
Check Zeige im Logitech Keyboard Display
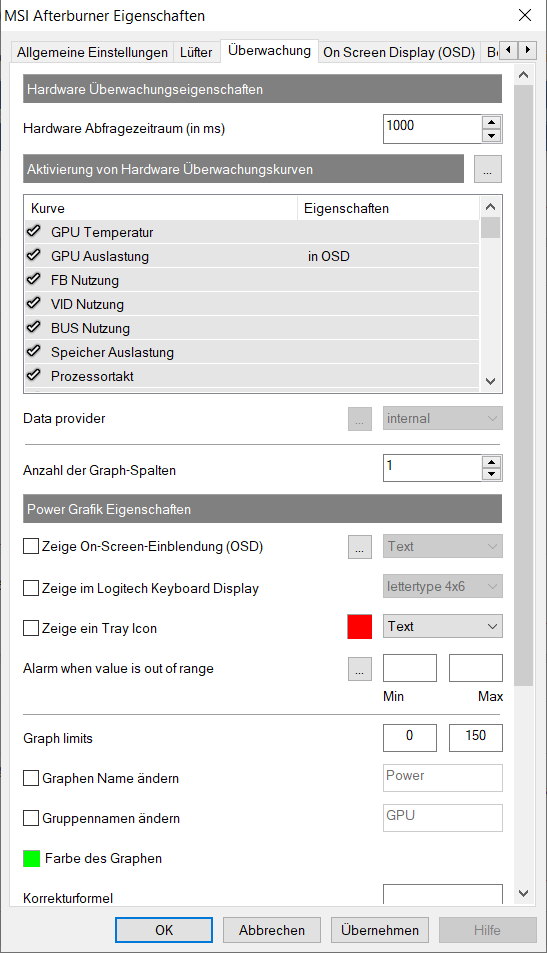tap(31, 588)
